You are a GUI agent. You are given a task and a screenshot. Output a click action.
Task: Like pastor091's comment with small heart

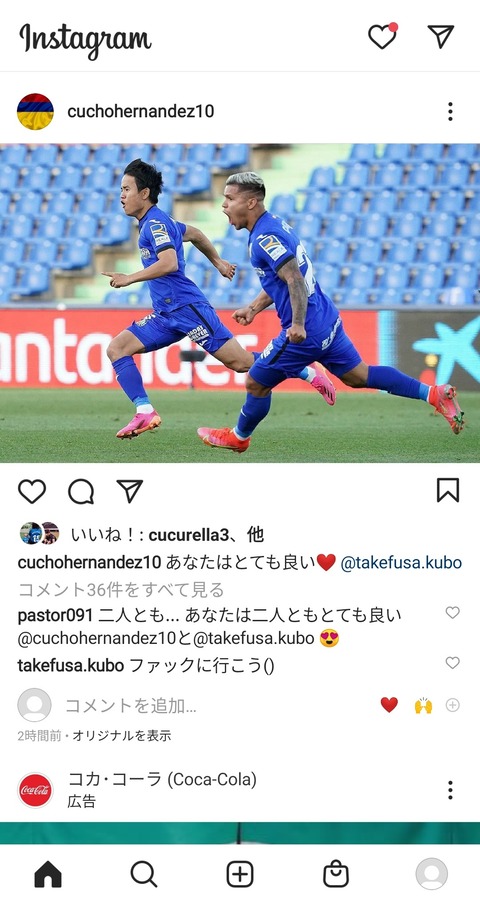pos(452,612)
